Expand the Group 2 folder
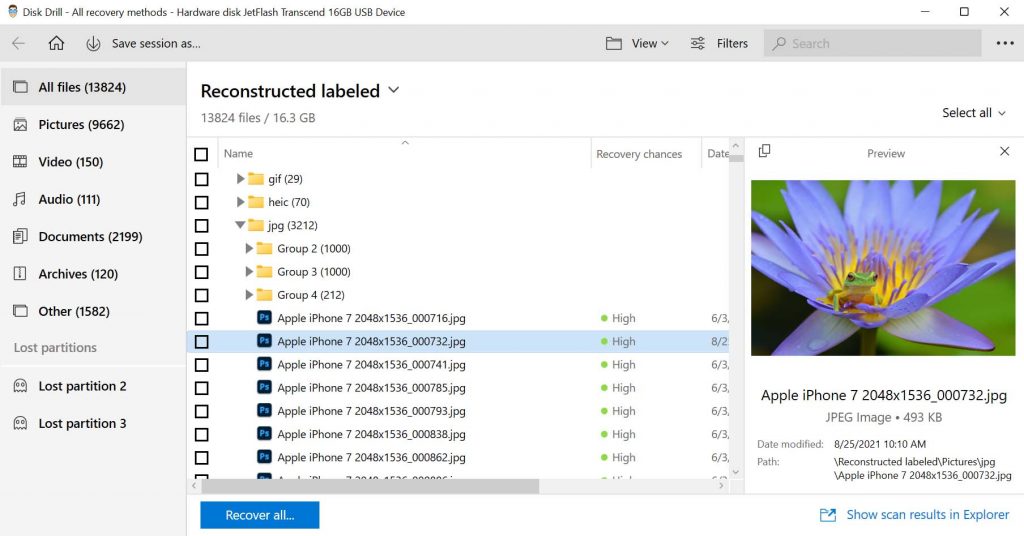 tap(249, 248)
